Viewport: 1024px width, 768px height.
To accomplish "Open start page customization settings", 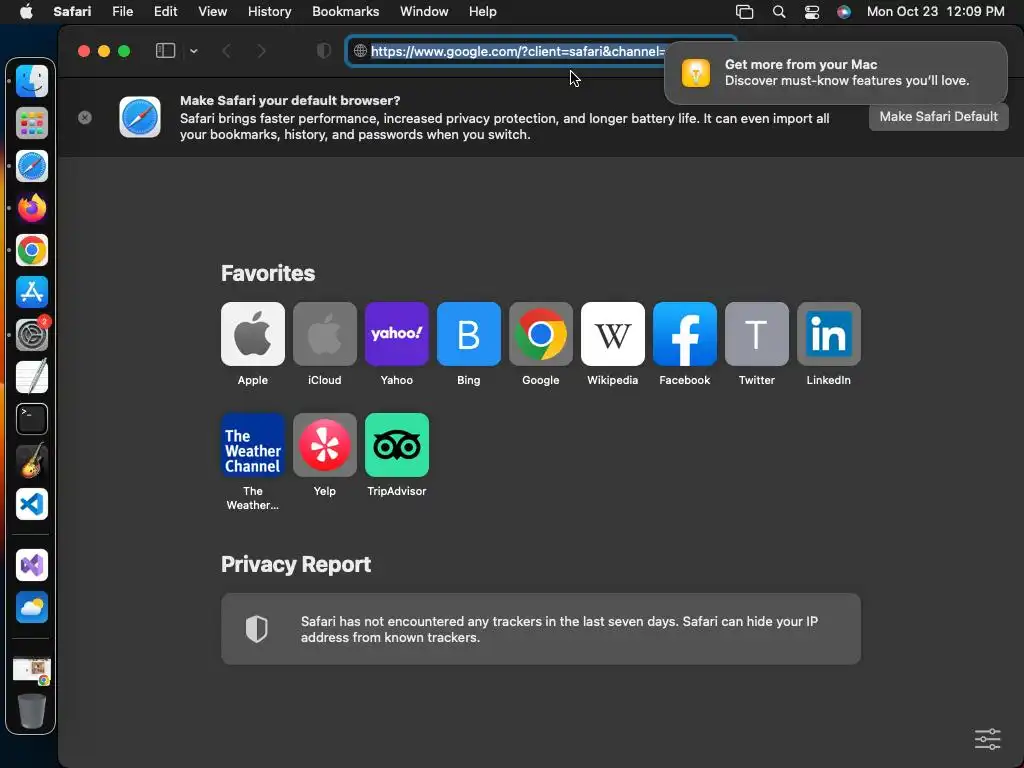I will coord(987,739).
